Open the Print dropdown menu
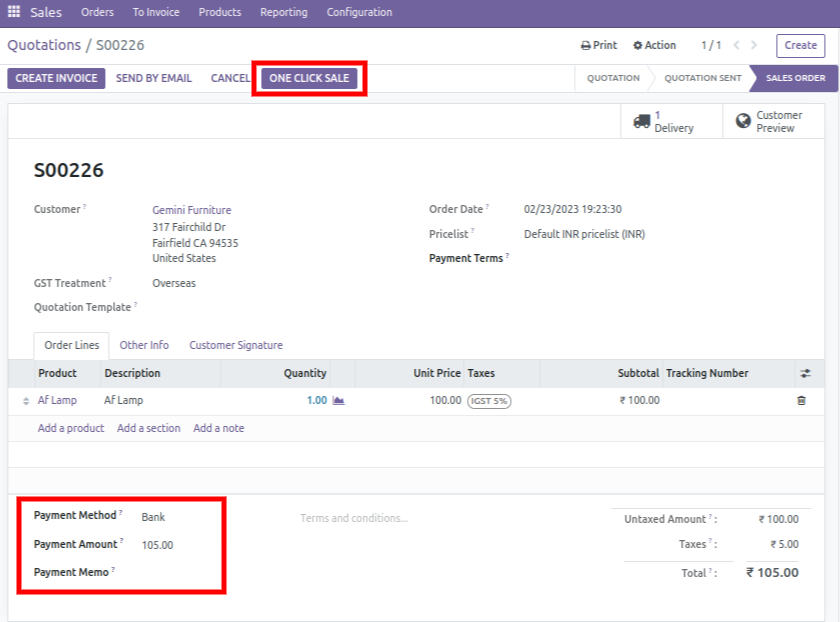The height and width of the screenshot is (622, 840). [x=599, y=45]
